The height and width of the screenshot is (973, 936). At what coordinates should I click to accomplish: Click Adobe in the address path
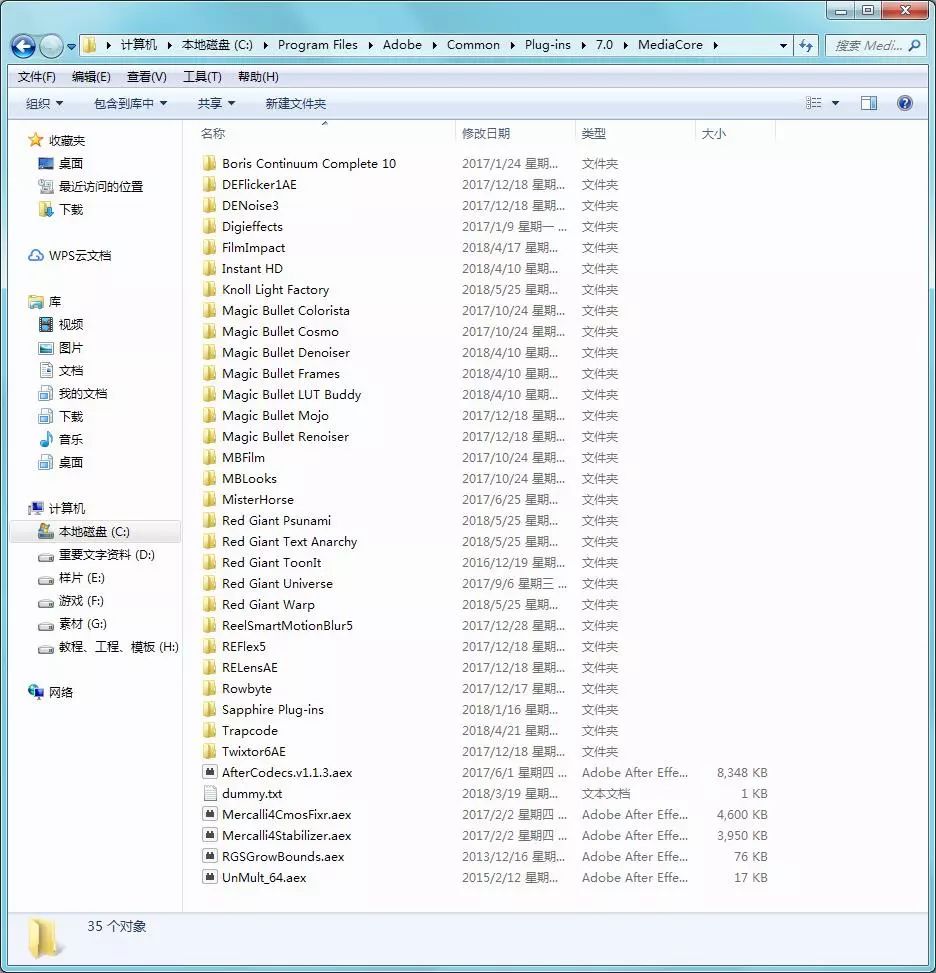pyautogui.click(x=402, y=45)
